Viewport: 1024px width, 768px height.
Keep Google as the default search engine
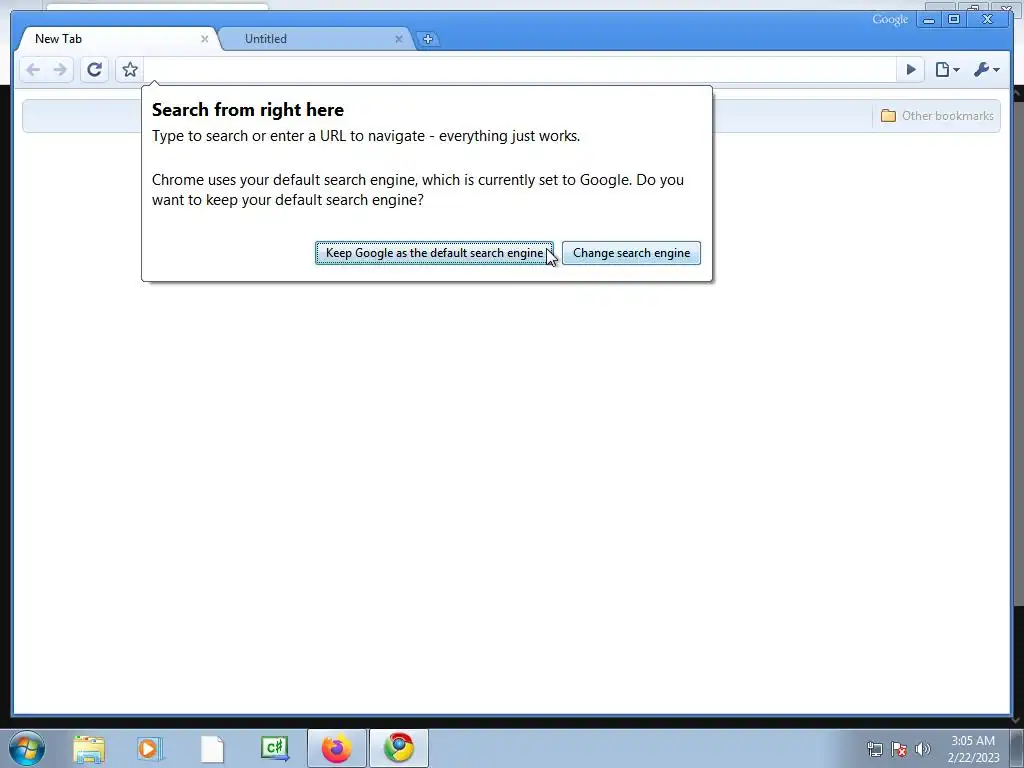click(x=434, y=253)
